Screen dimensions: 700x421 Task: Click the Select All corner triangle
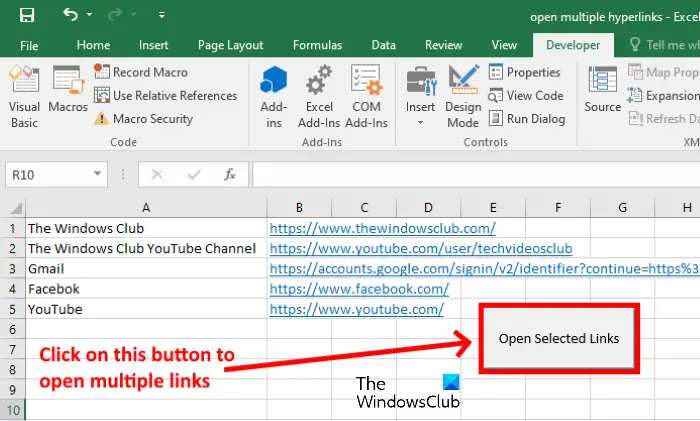click(x=15, y=208)
